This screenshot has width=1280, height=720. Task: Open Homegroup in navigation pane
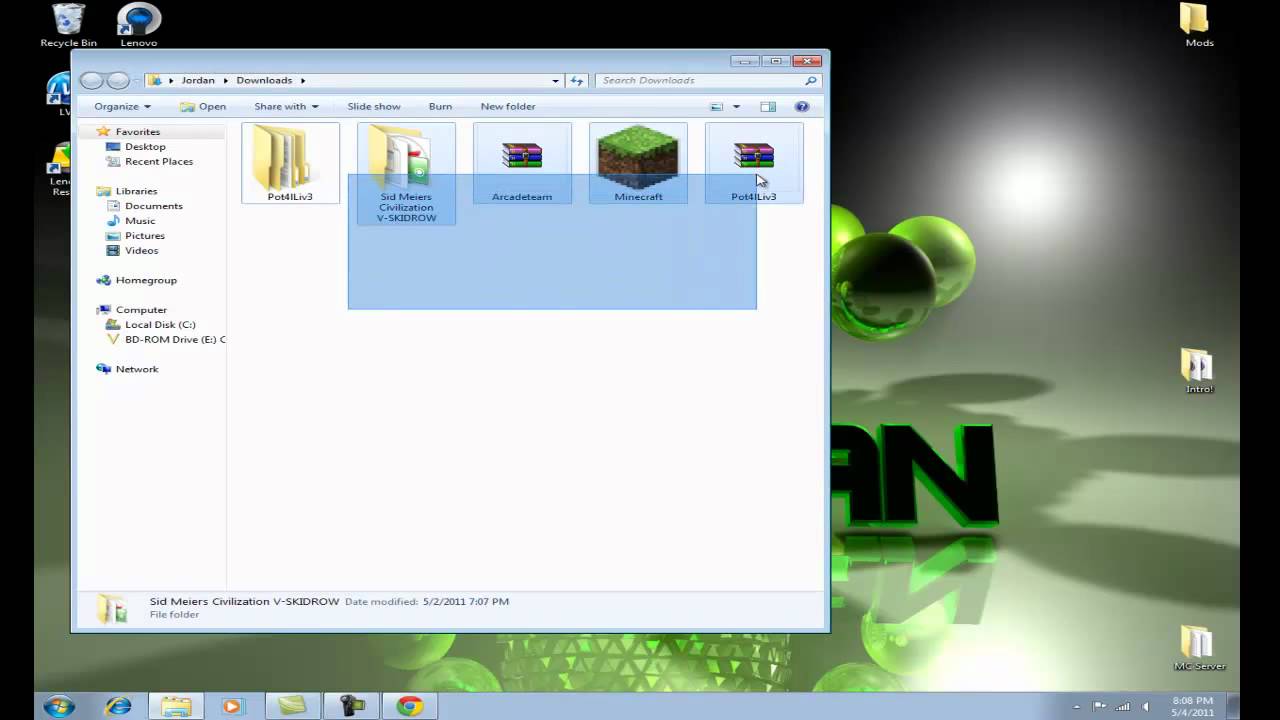click(x=146, y=281)
